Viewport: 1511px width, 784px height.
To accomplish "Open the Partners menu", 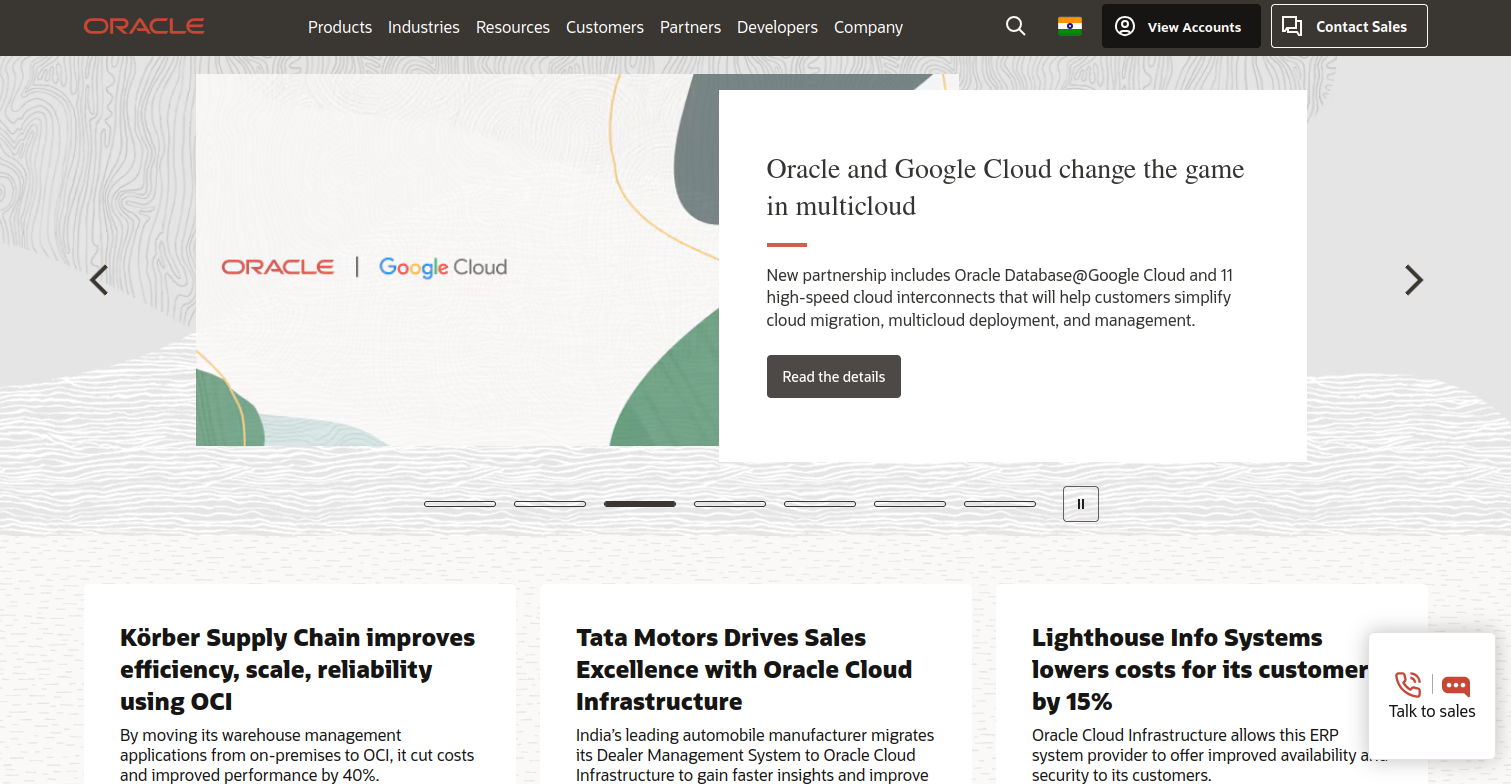I will (690, 28).
